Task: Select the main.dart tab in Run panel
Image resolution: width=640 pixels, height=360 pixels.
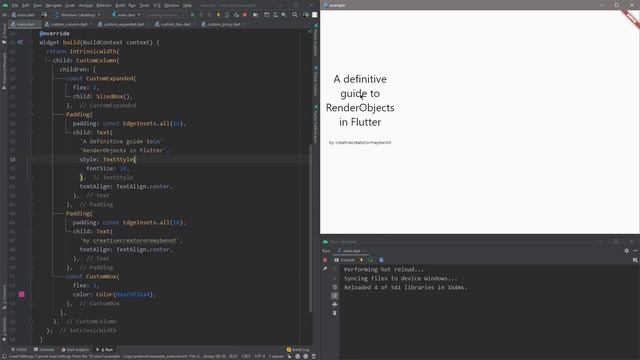Action: click(351, 251)
